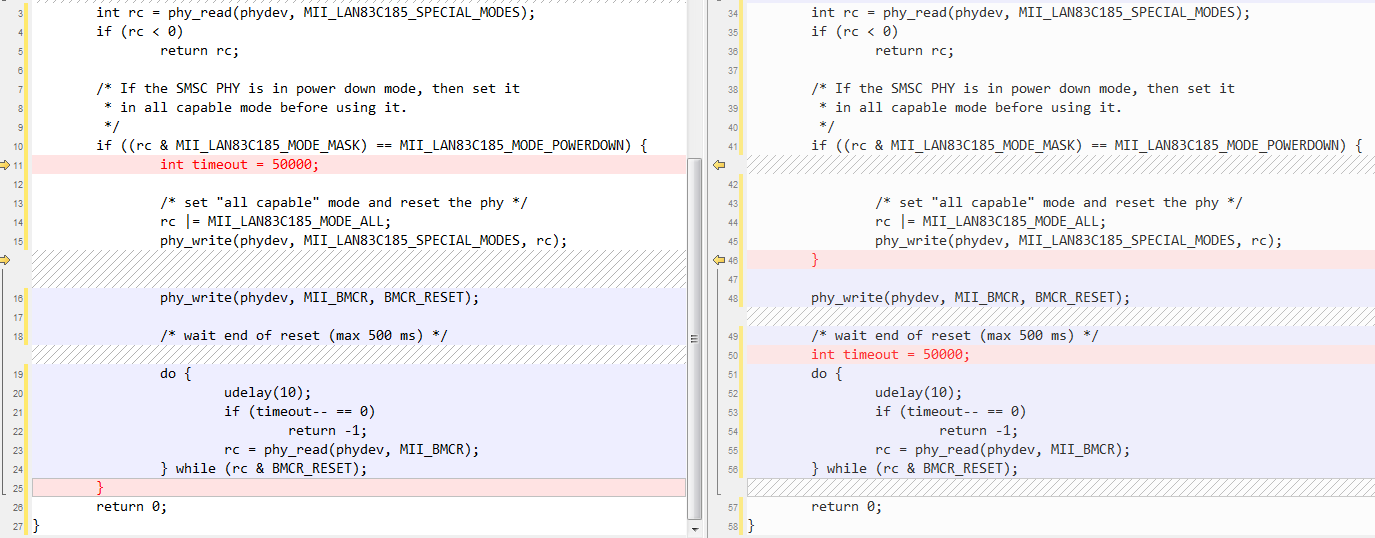The width and height of the screenshot is (1375, 538).
Task: Click 'return -1;' on left line 22
Action: (x=327, y=431)
